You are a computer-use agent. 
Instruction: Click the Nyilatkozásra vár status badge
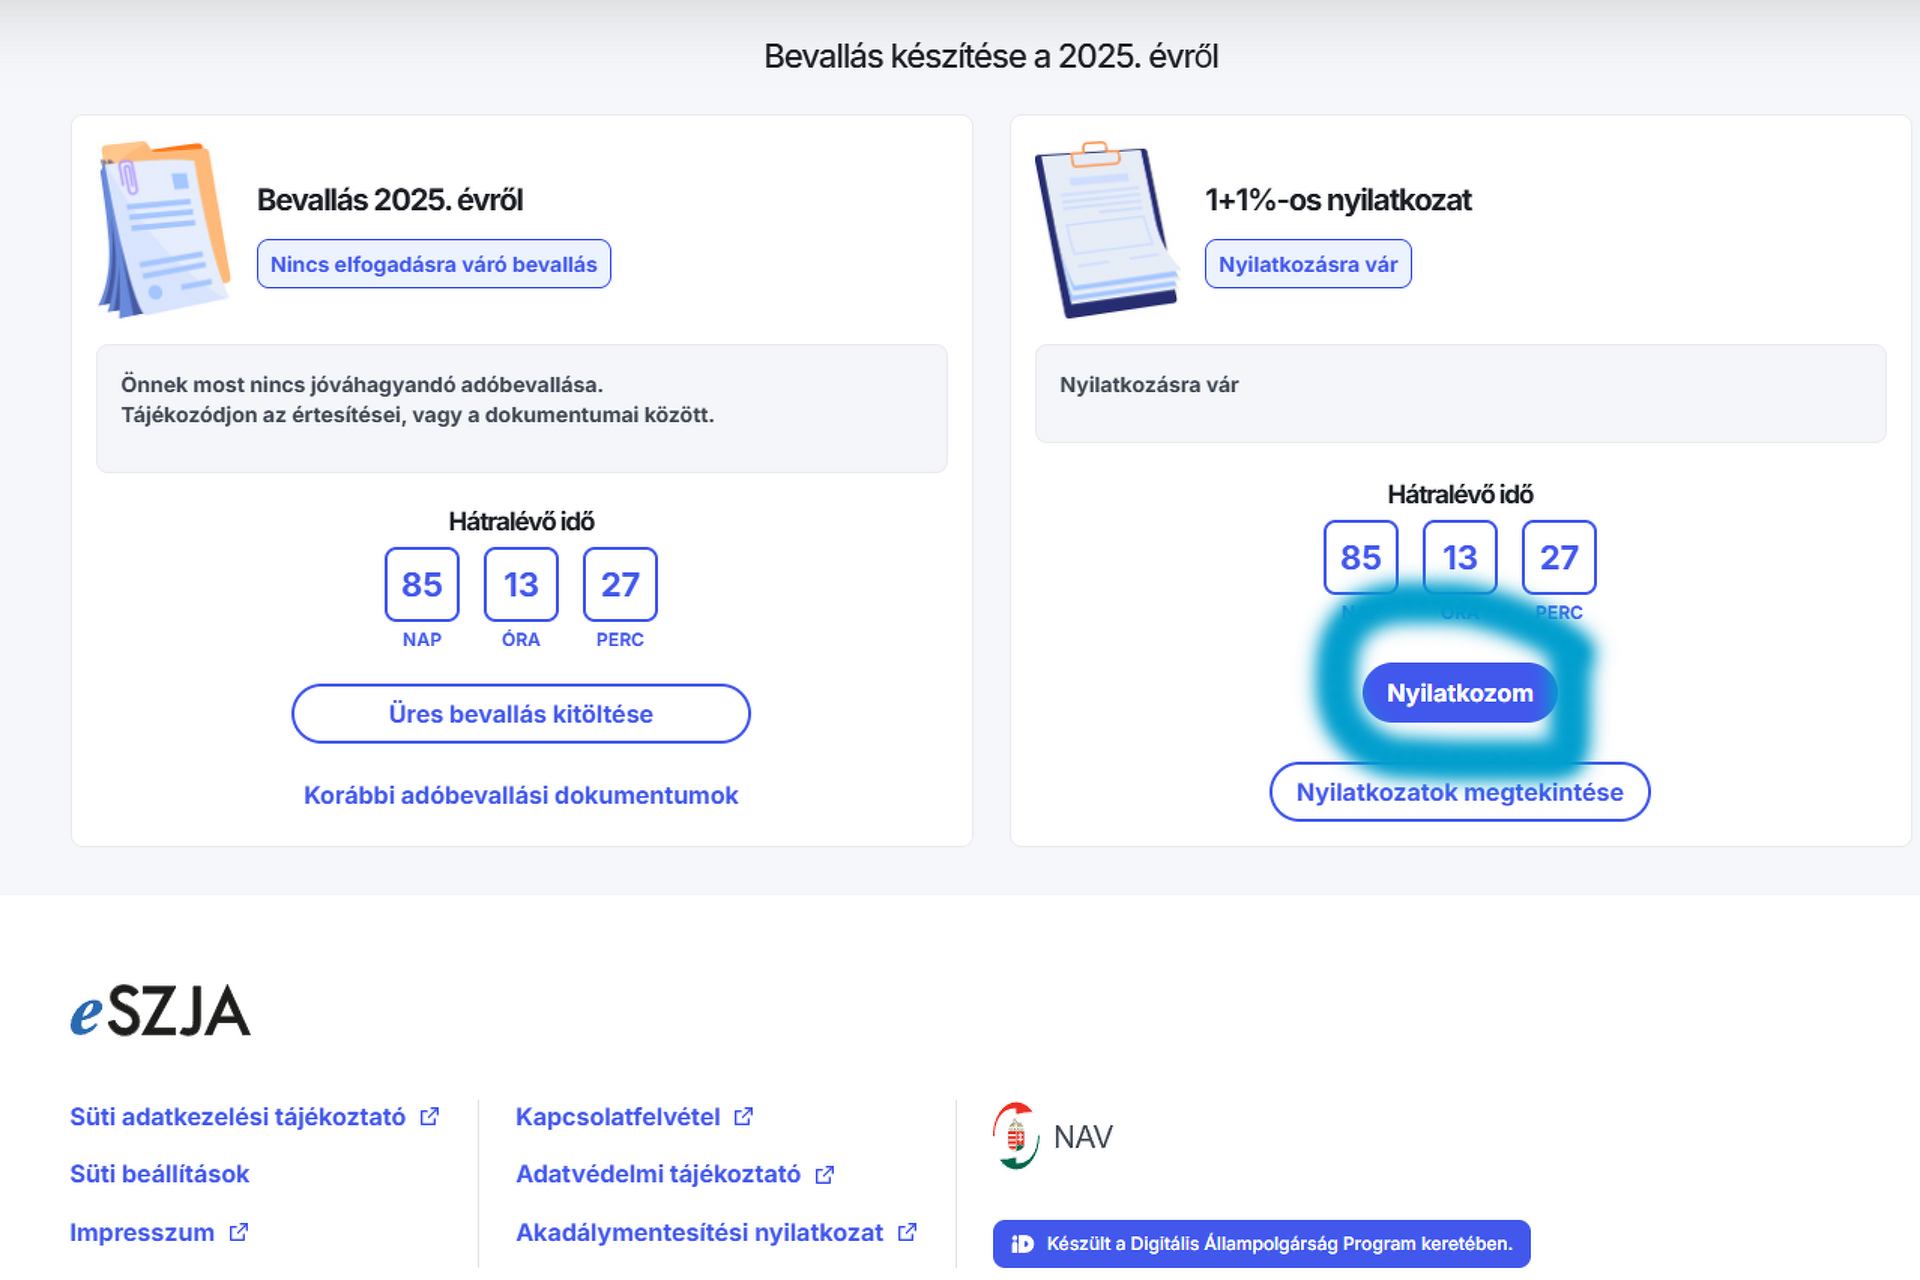point(1308,264)
